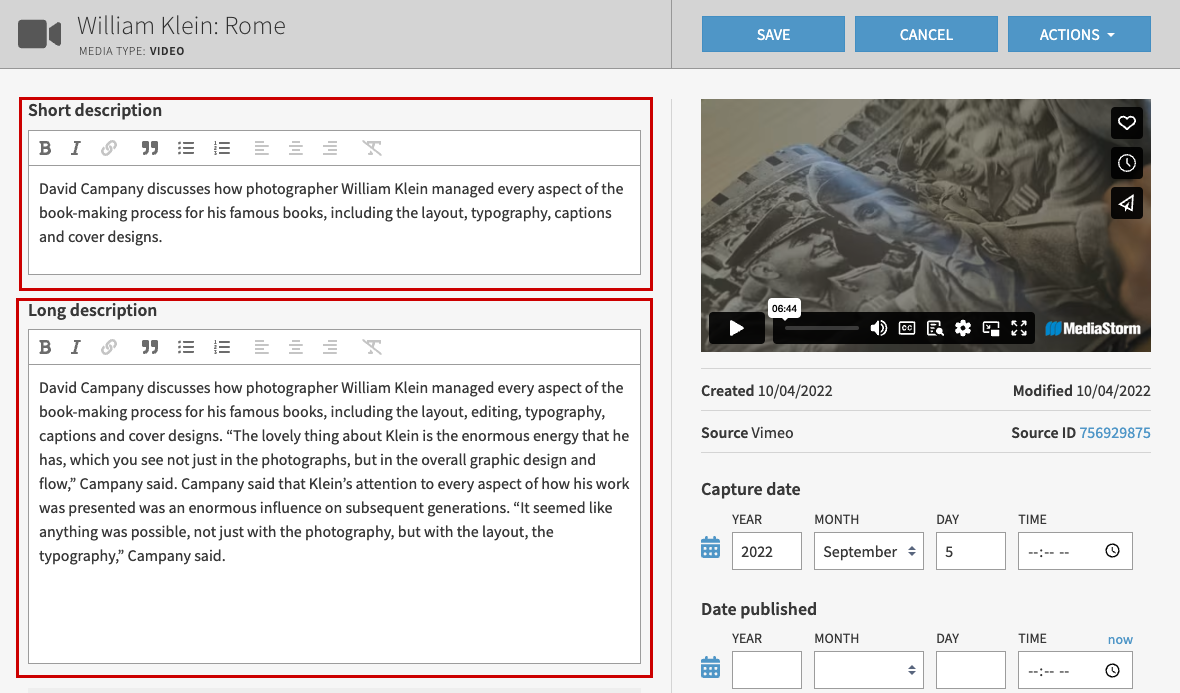Click the SAVE button
This screenshot has width=1180, height=693.
[773, 34]
